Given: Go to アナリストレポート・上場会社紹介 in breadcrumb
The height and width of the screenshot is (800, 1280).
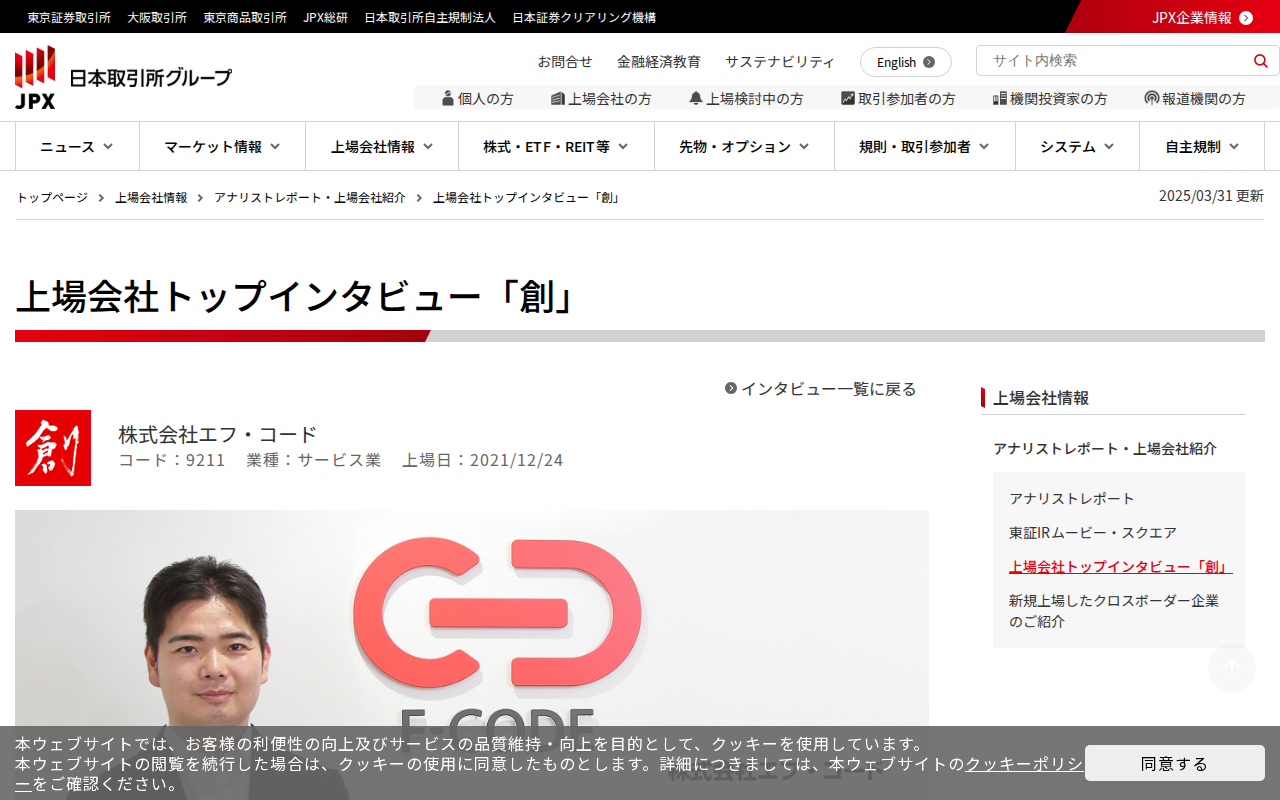Looking at the screenshot, I should coord(310,197).
